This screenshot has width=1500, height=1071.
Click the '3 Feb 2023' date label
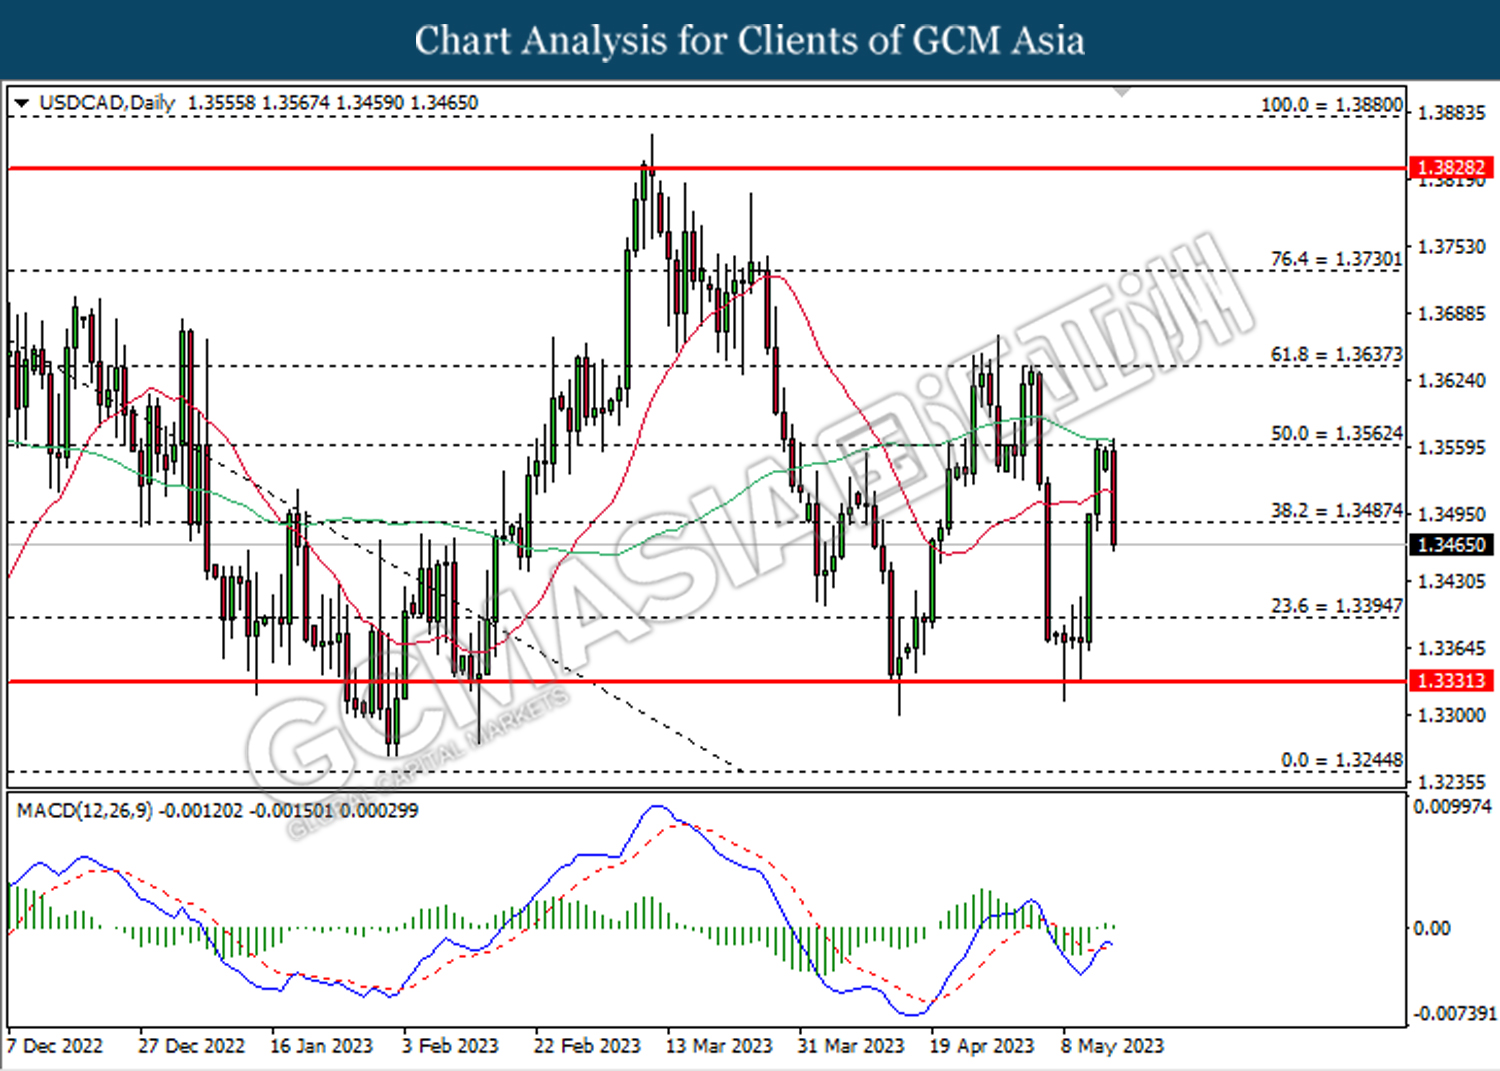pyautogui.click(x=450, y=1046)
